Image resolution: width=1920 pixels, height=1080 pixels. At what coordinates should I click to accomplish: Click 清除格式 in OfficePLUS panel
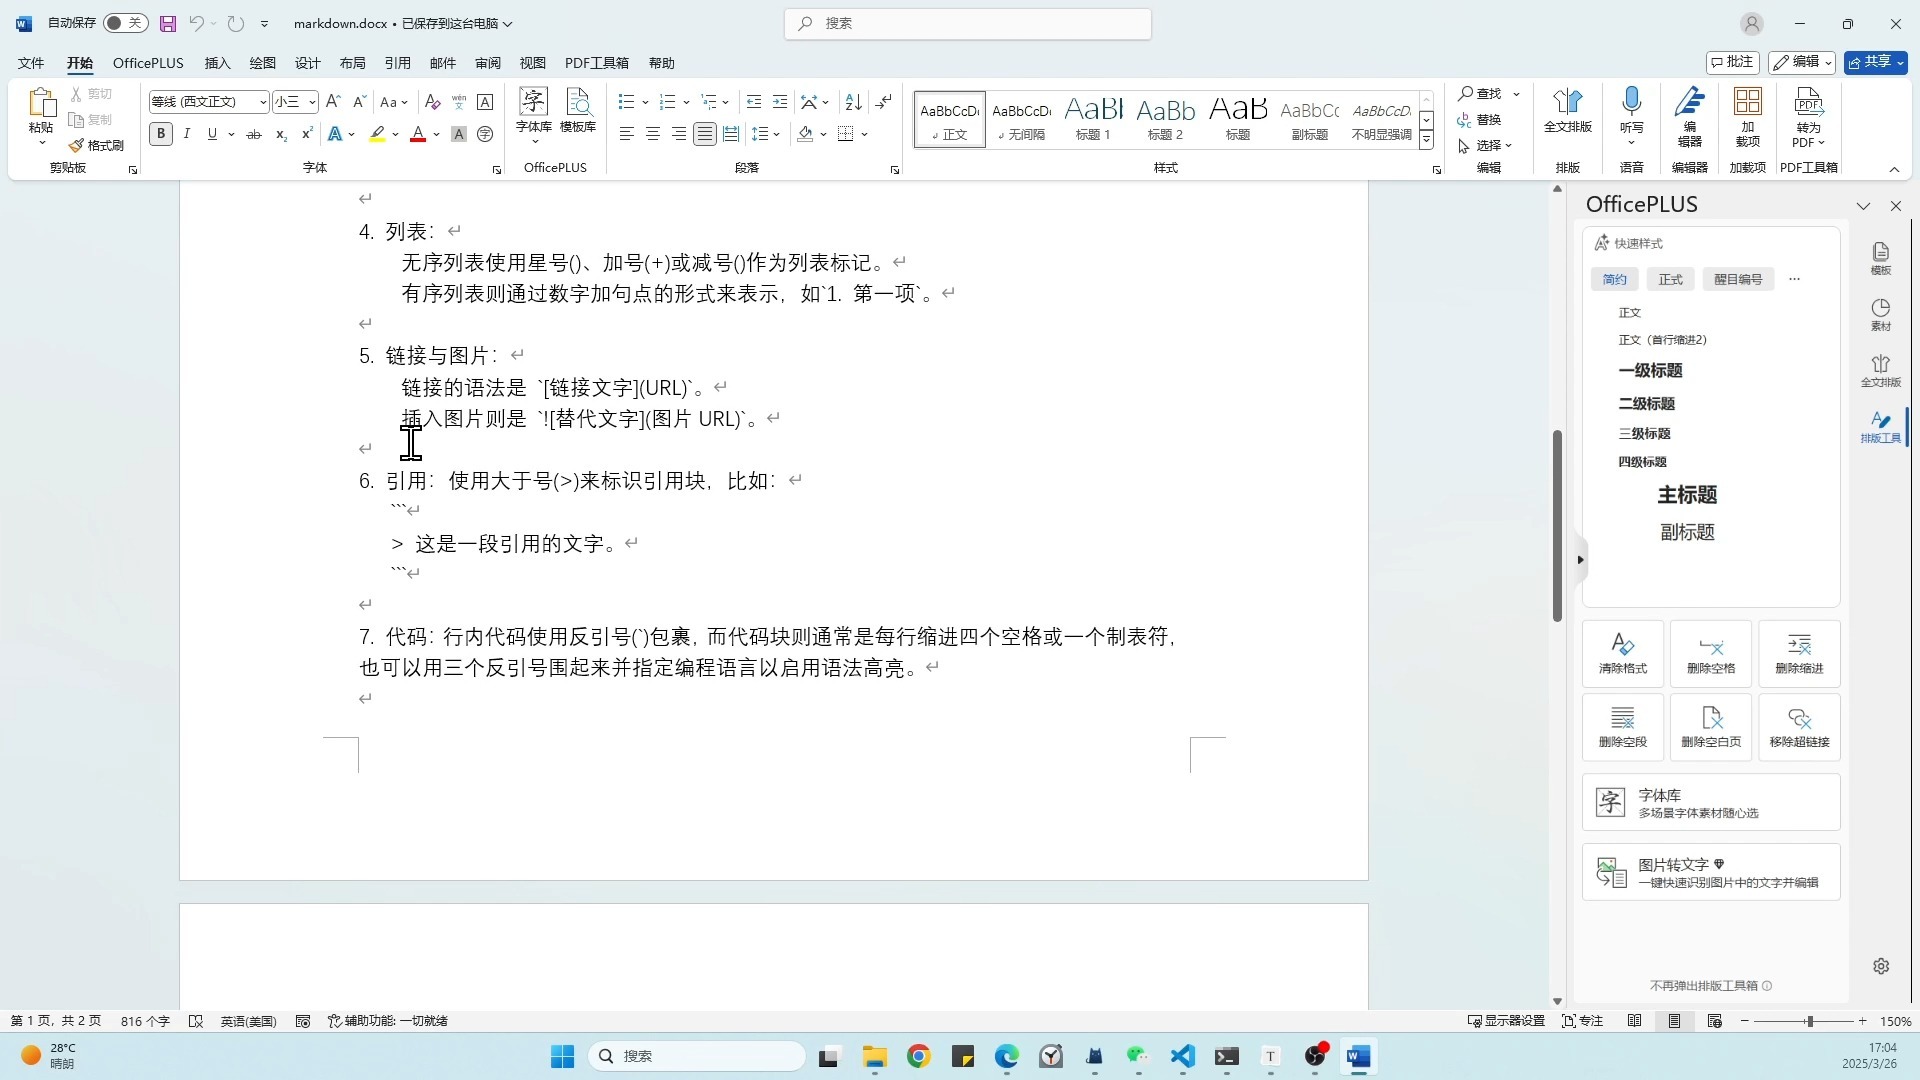point(1622,653)
